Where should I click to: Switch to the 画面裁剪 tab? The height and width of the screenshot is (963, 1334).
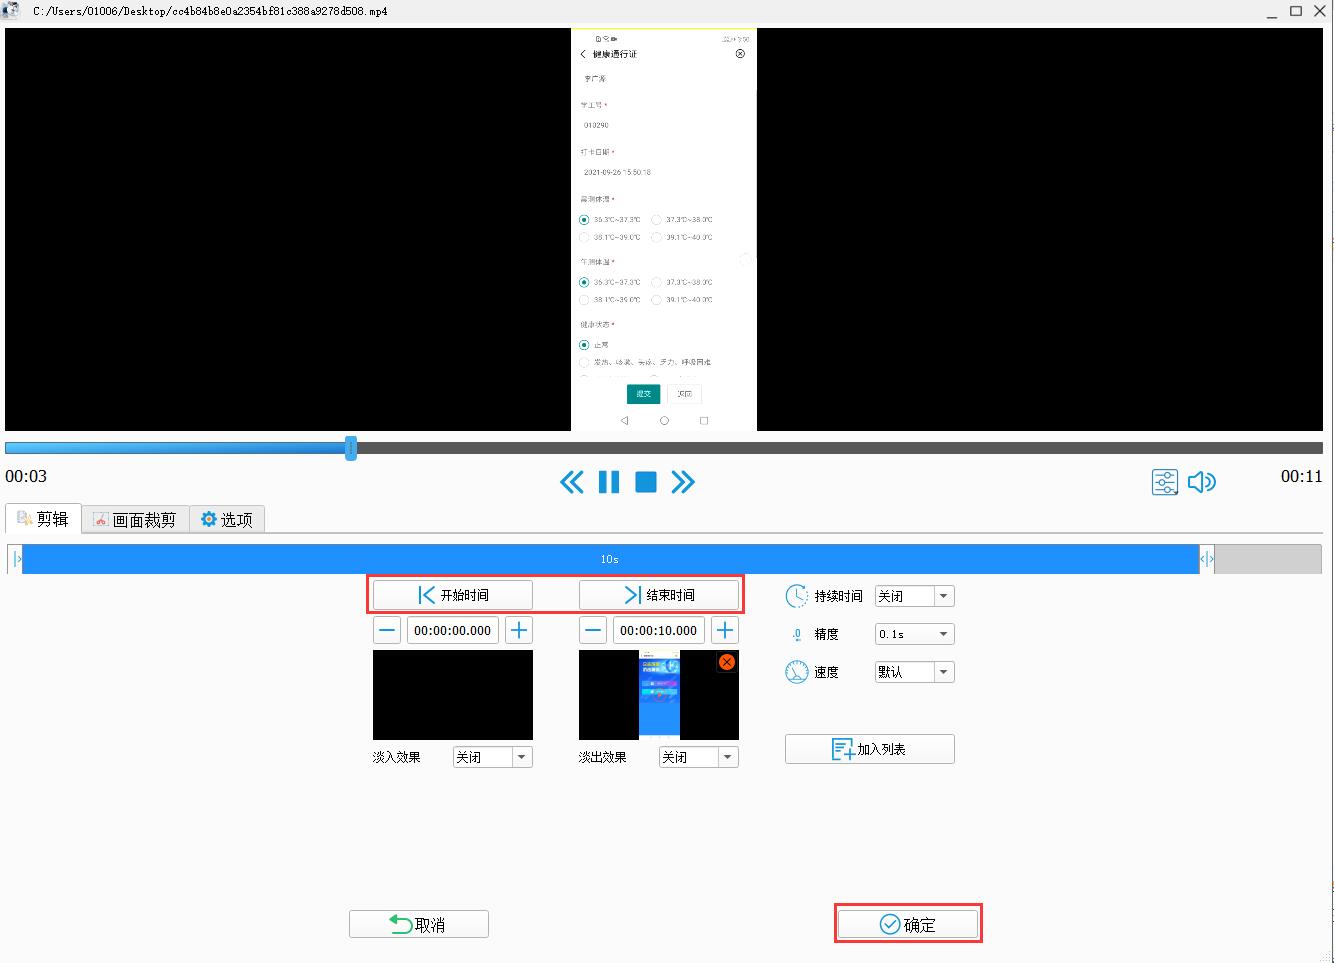tap(135, 519)
